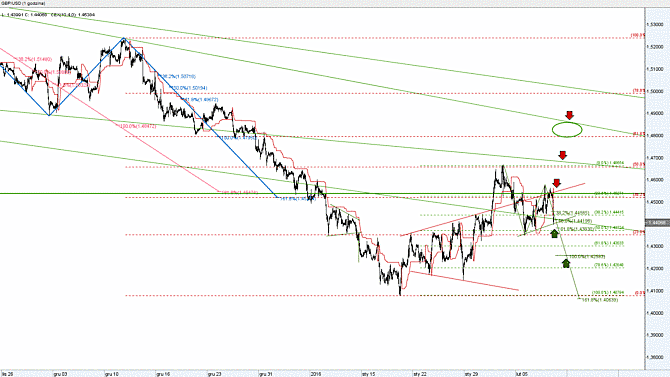Click the 'sty 22' date label
670x377 pixels.
(x=420, y=374)
